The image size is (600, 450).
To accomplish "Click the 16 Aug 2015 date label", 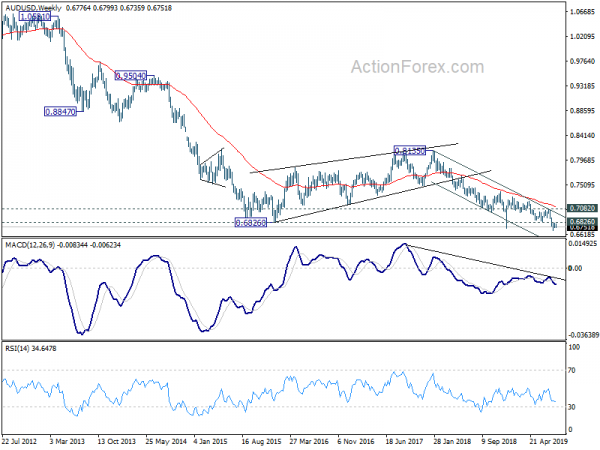I will [x=261, y=441].
